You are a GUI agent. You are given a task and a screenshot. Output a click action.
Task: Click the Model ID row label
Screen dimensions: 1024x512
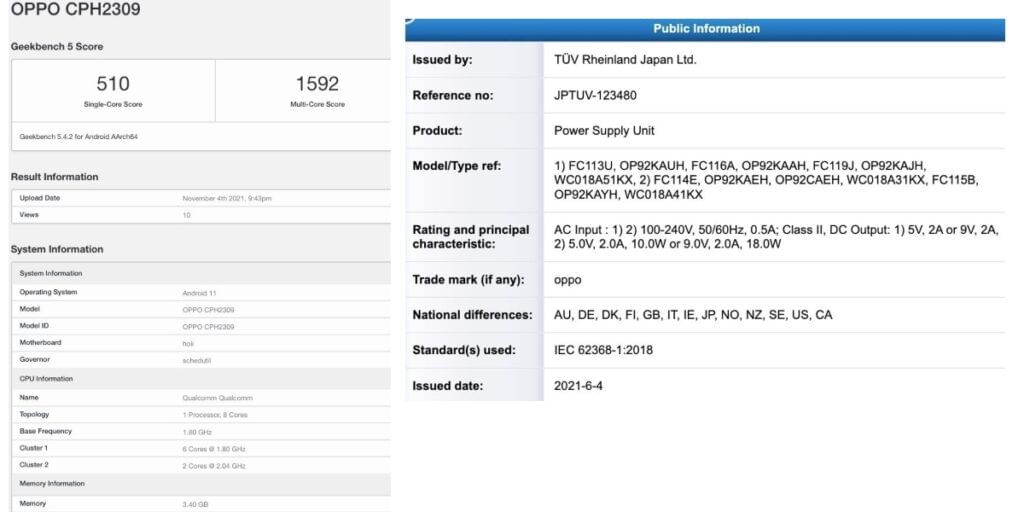click(34, 326)
